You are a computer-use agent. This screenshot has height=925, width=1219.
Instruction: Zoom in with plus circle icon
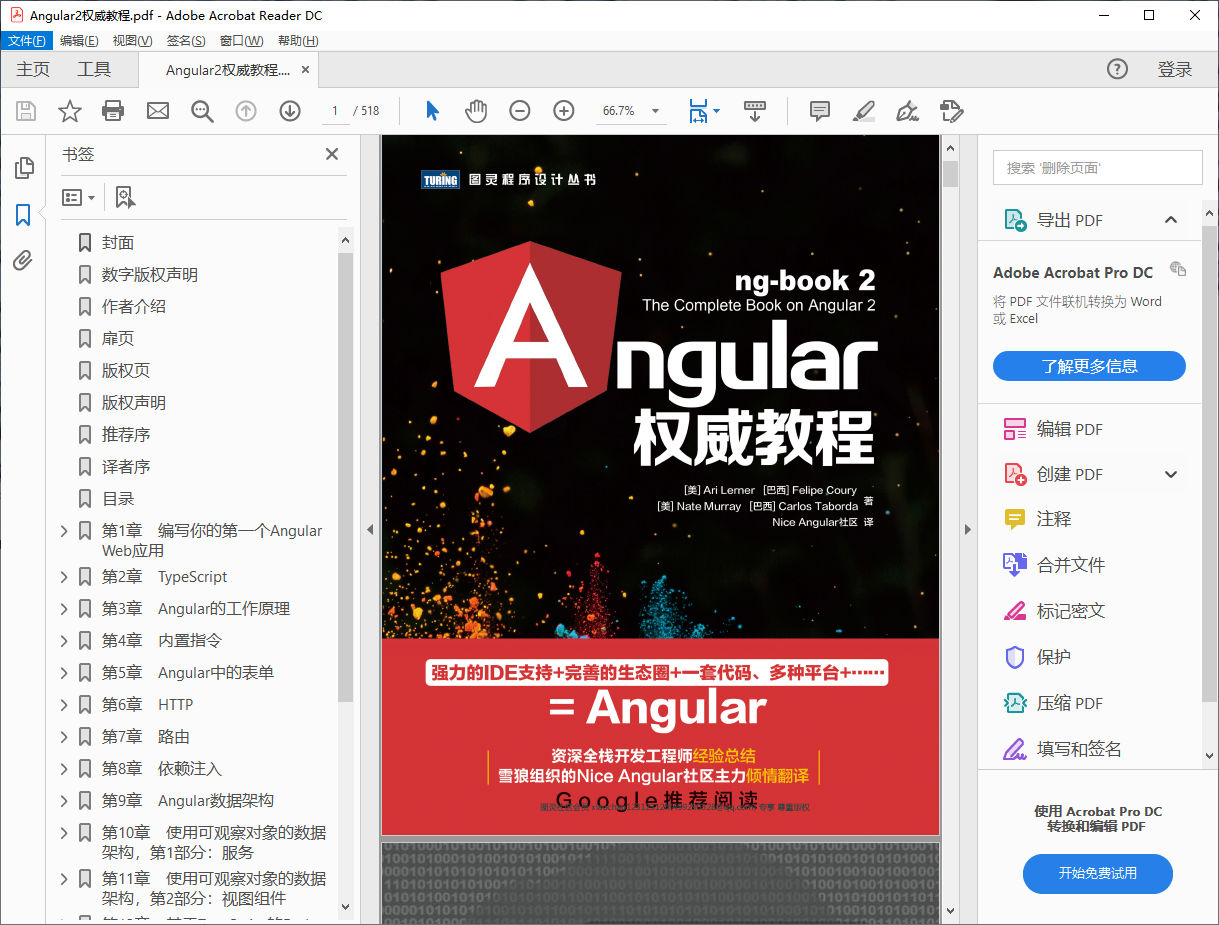(564, 111)
